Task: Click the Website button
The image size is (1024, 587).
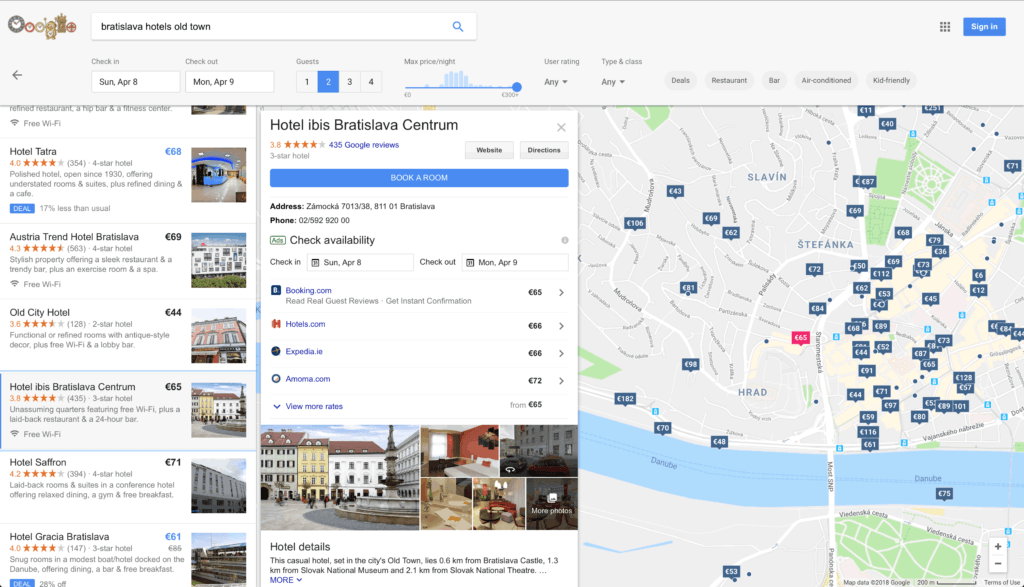Action: coord(489,150)
